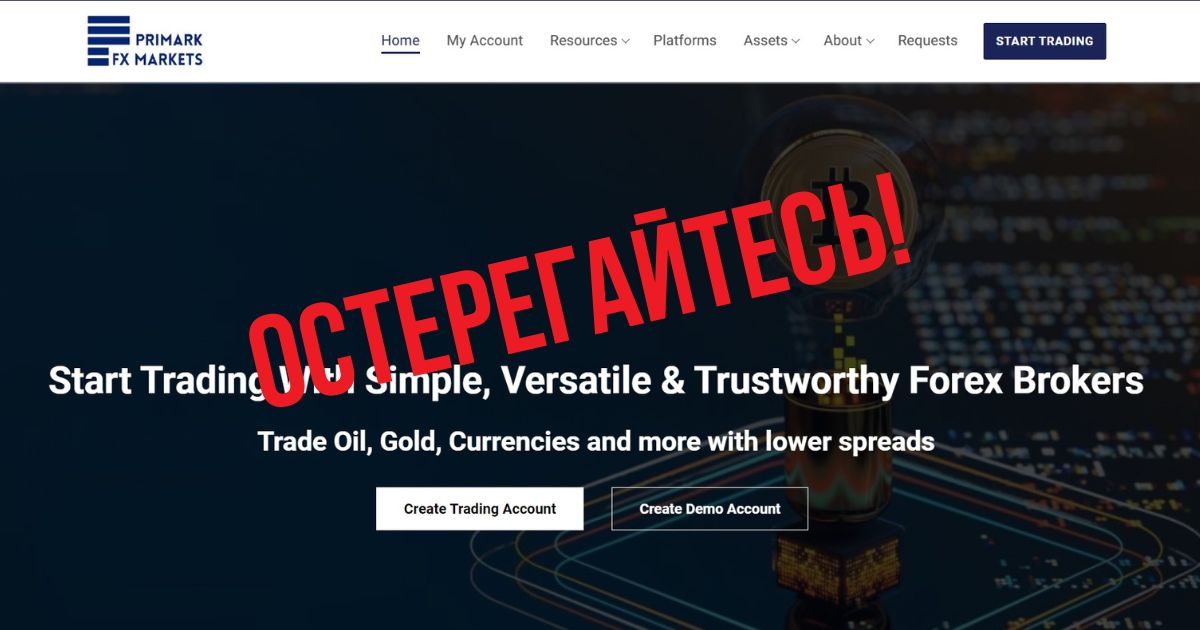The height and width of the screenshot is (630, 1200).
Task: Click the START TRADING button
Action: (x=1044, y=41)
